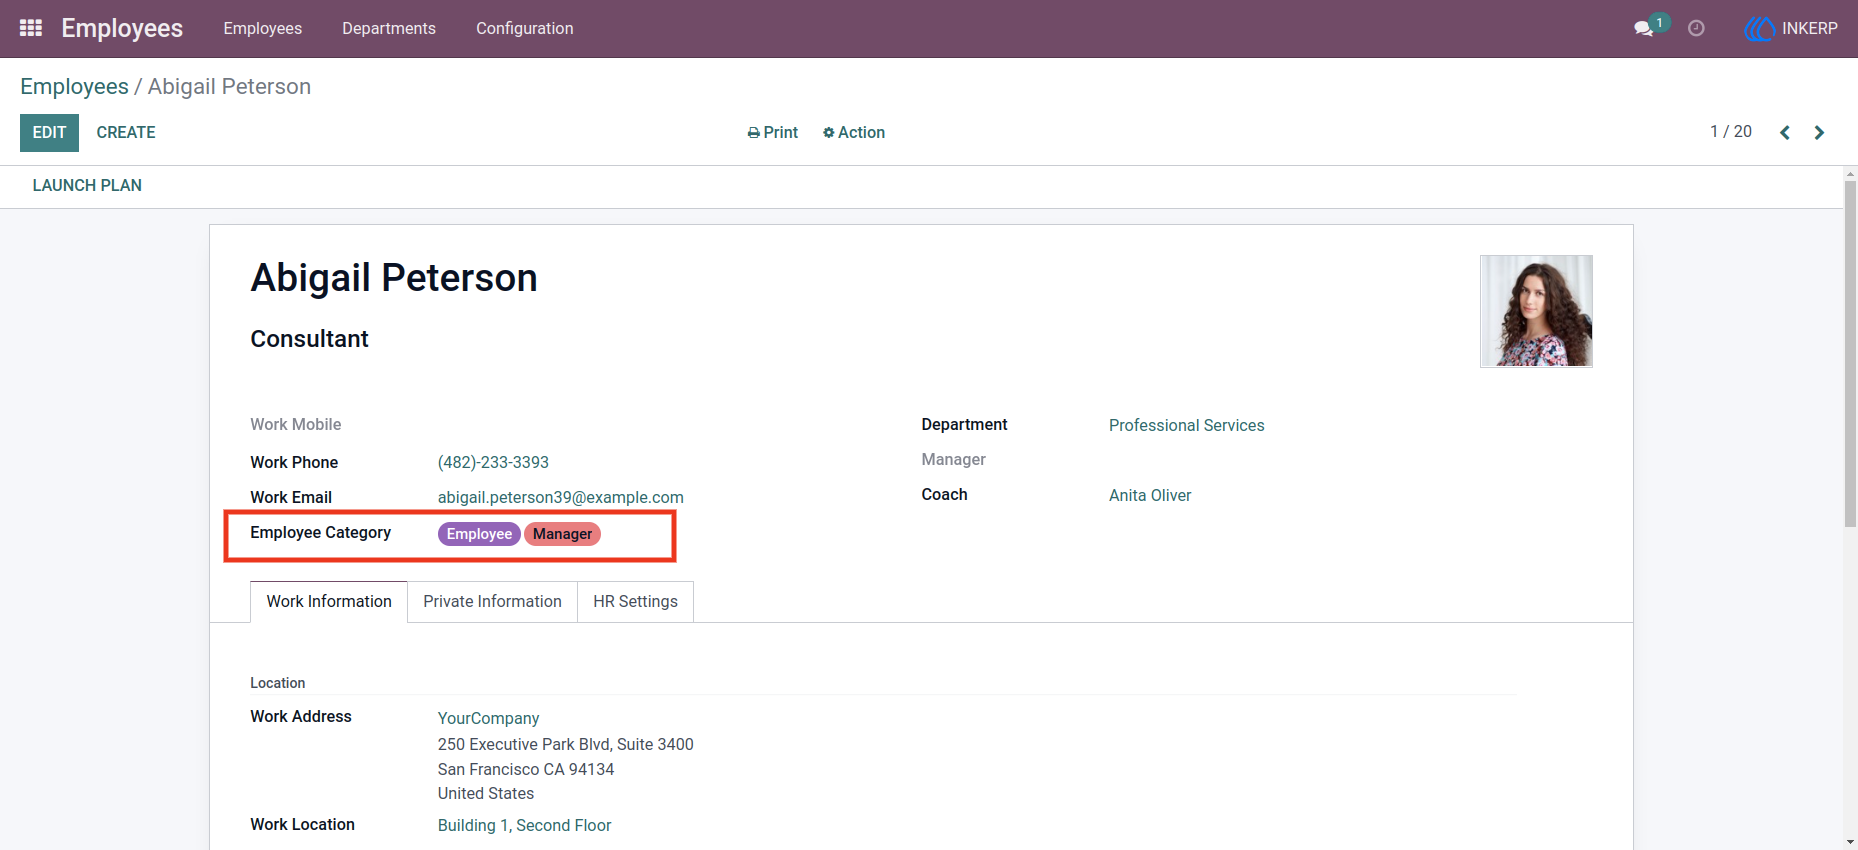The width and height of the screenshot is (1858, 850).
Task: Open the conversations message icon
Action: pyautogui.click(x=1643, y=29)
